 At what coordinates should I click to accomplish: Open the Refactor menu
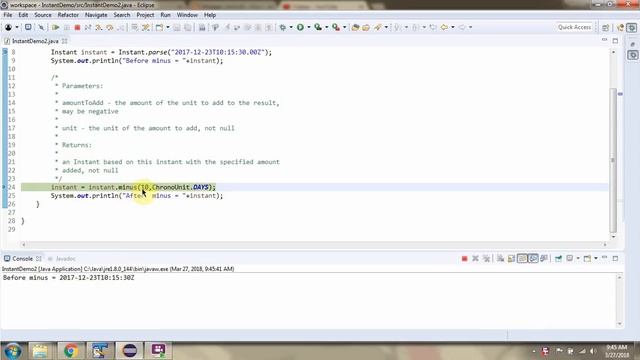point(68,15)
